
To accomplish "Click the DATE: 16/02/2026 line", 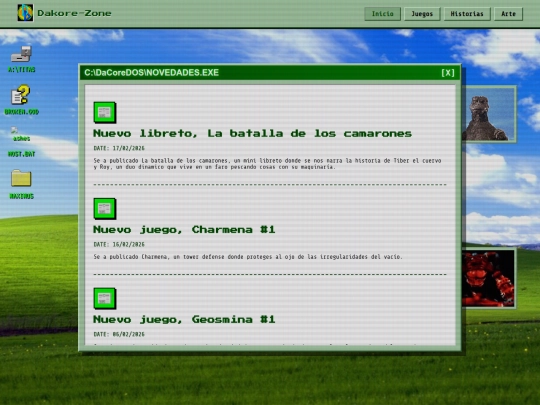I will 119,245.
